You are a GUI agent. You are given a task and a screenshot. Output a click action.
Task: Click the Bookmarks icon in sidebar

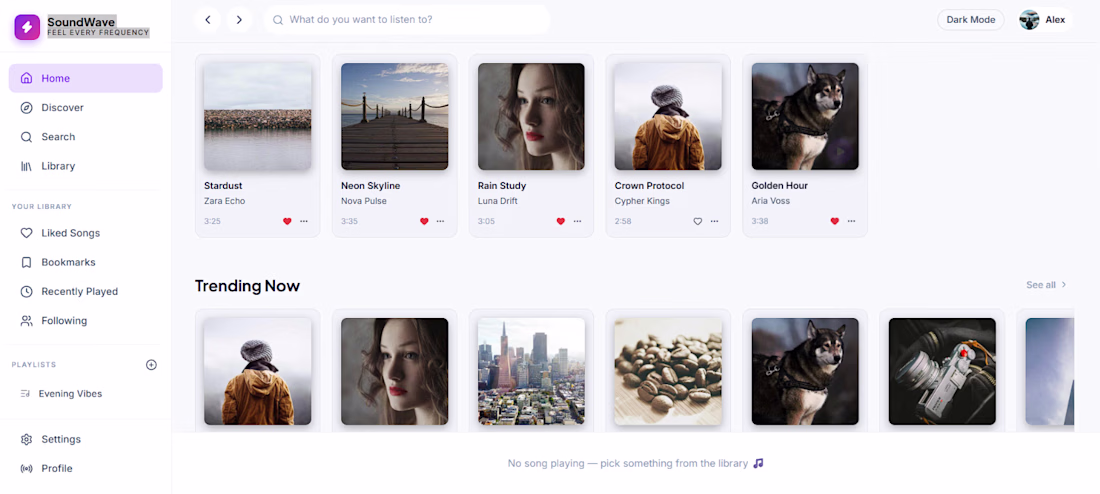(27, 262)
